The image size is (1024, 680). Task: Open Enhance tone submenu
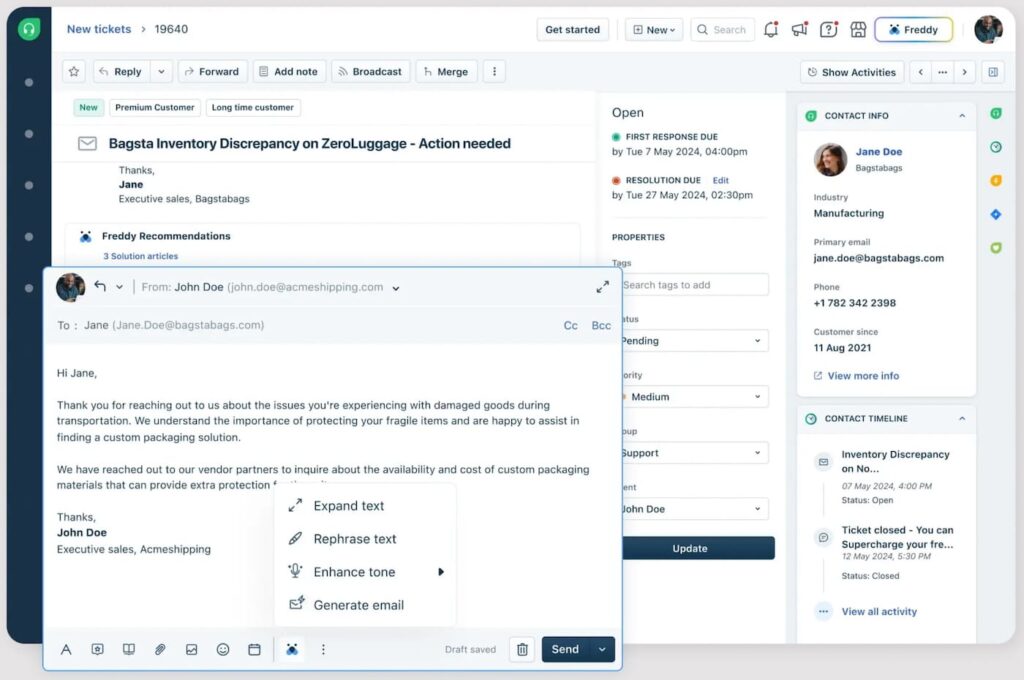point(355,572)
